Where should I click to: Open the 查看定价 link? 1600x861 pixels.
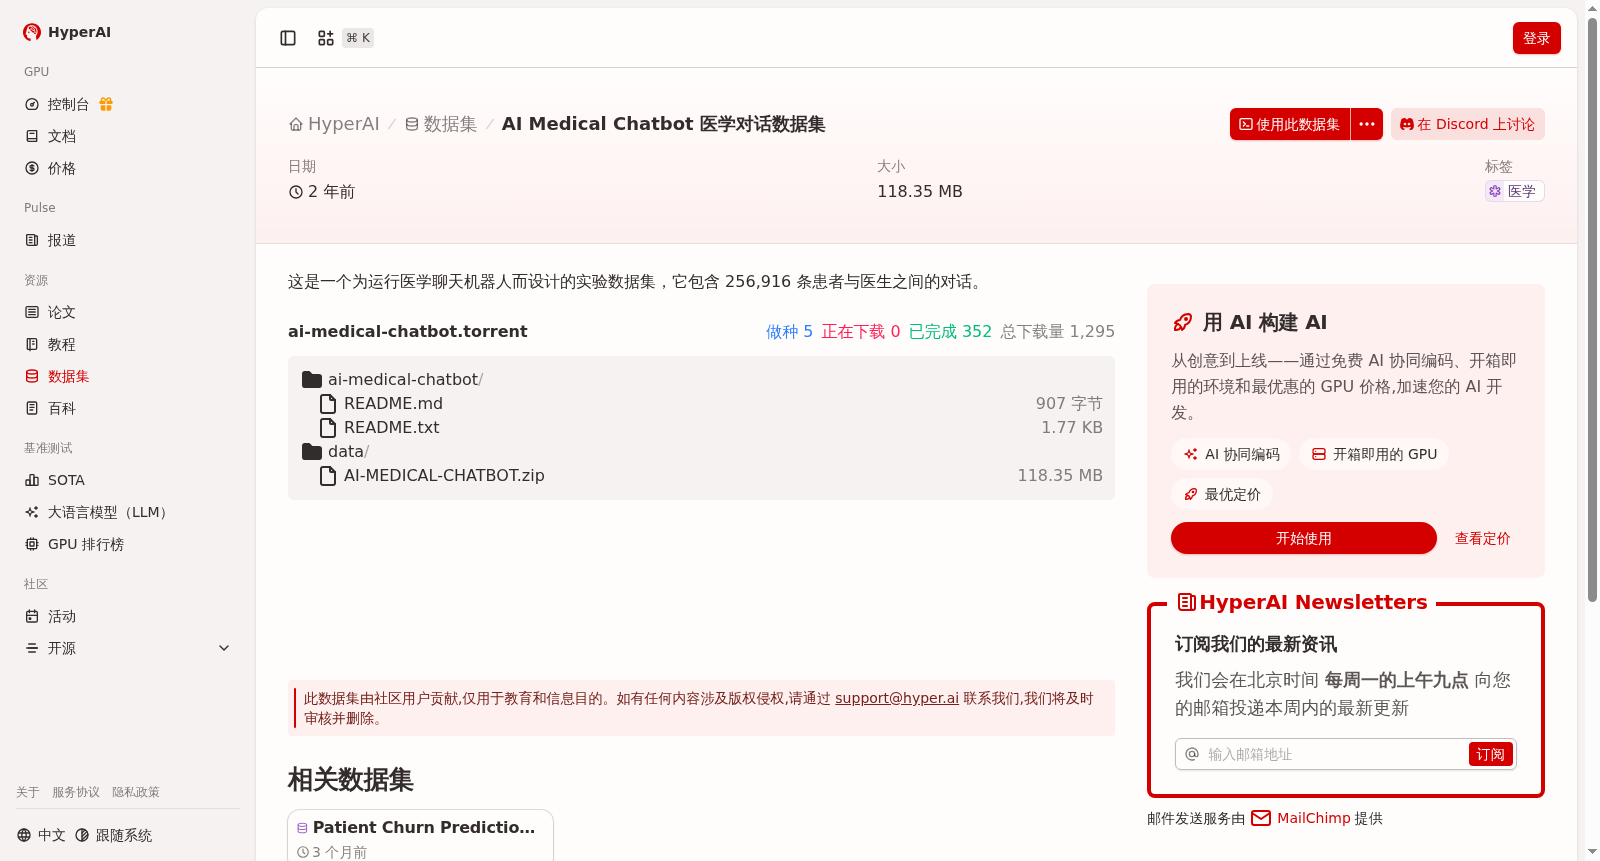coord(1483,538)
